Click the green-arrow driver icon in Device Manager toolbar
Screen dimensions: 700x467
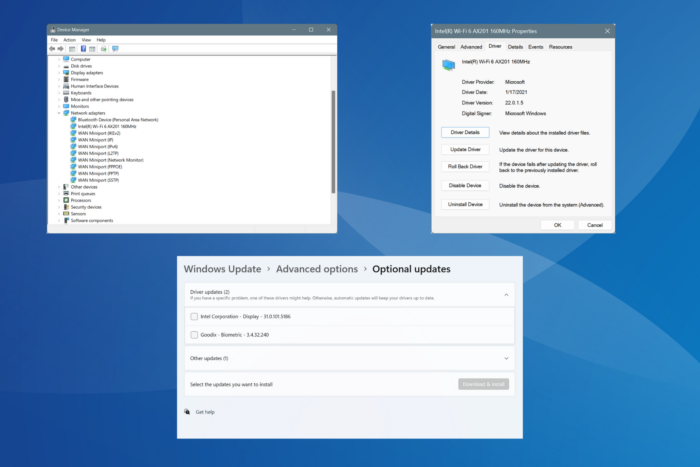(104, 49)
